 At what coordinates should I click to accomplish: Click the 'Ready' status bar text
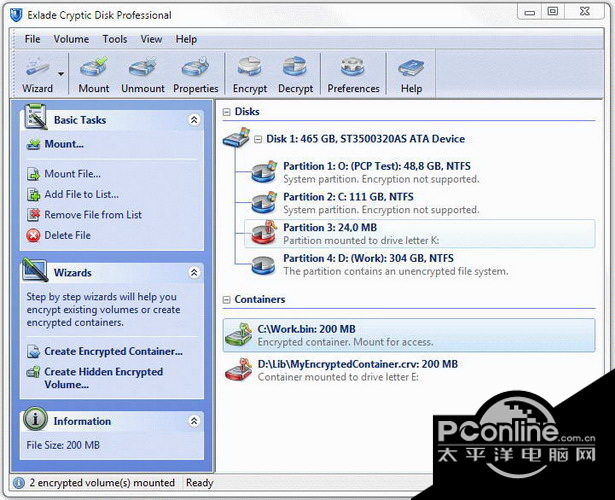tap(199, 483)
